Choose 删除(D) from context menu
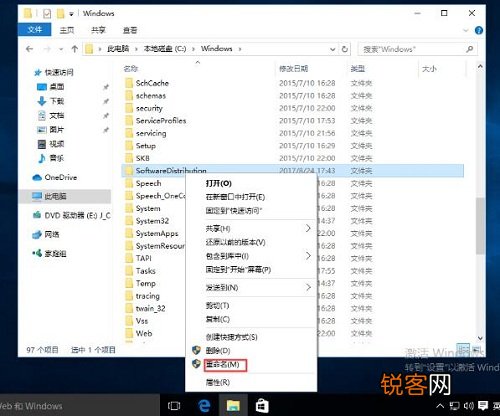Screen dimensions: 500x416 [218, 351]
